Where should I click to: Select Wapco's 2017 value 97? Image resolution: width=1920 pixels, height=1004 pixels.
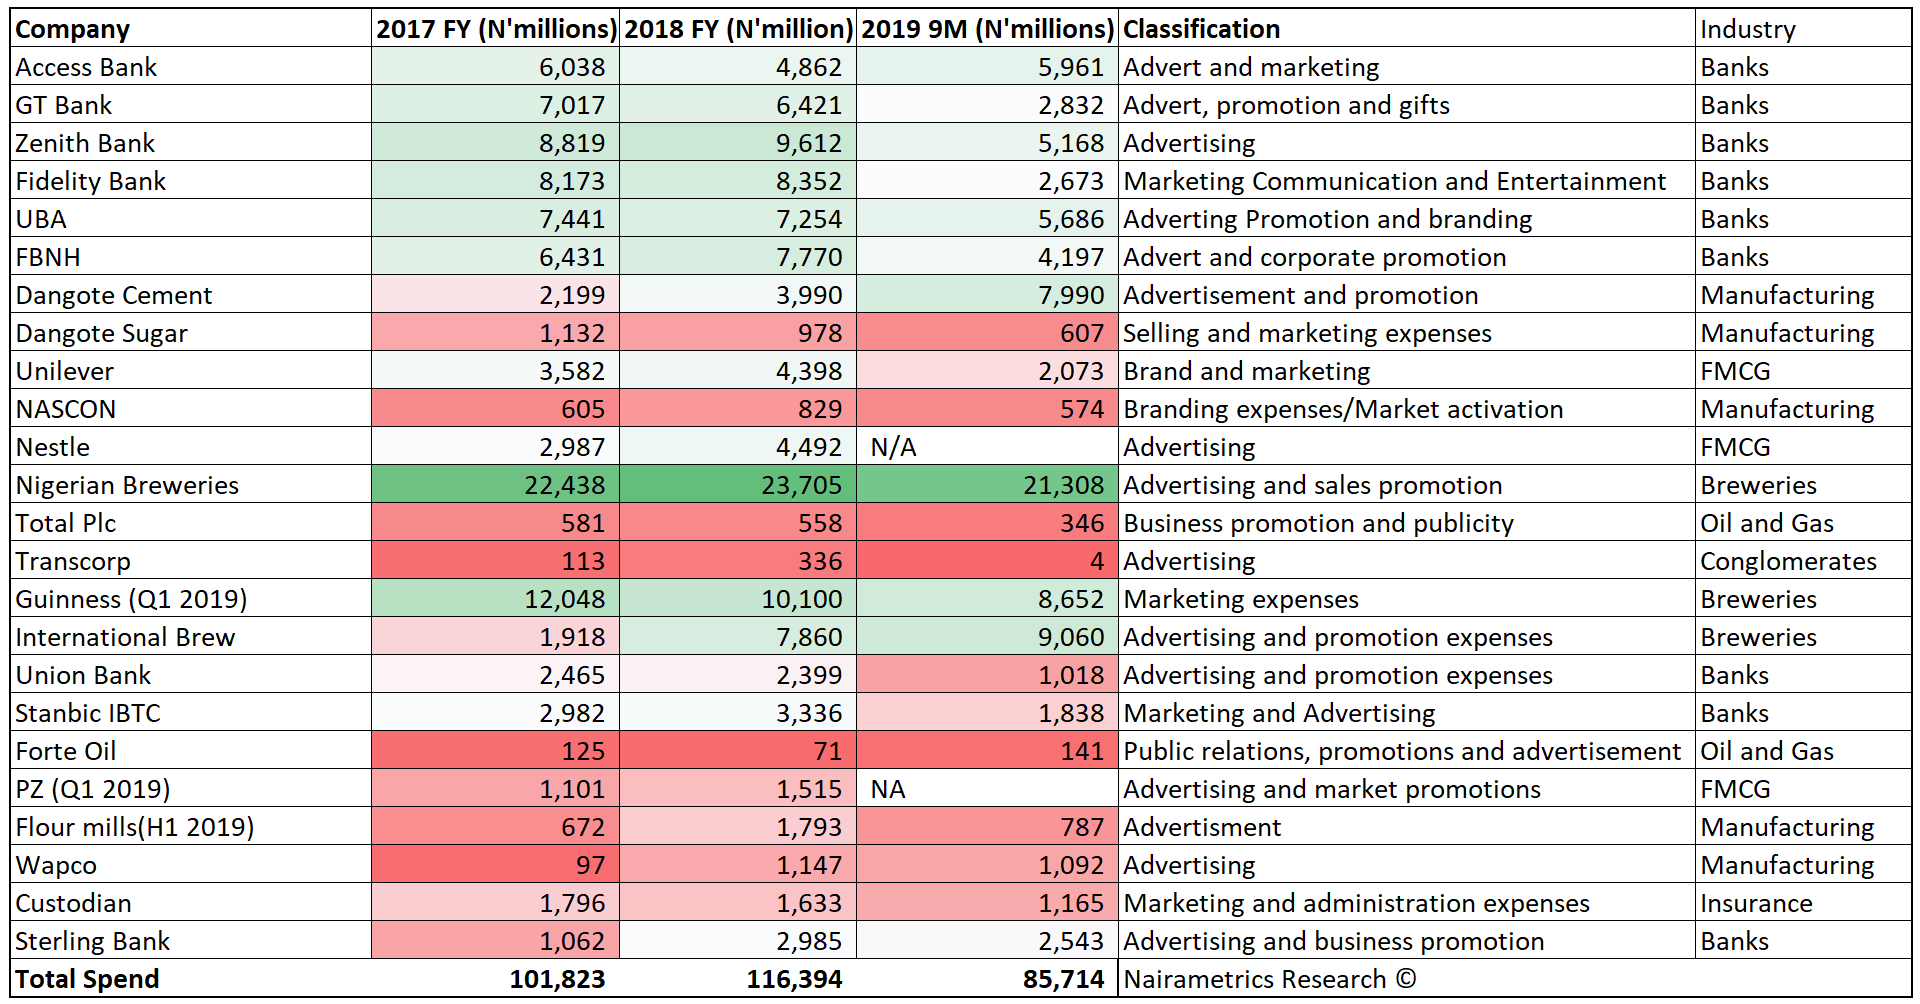coord(495,865)
